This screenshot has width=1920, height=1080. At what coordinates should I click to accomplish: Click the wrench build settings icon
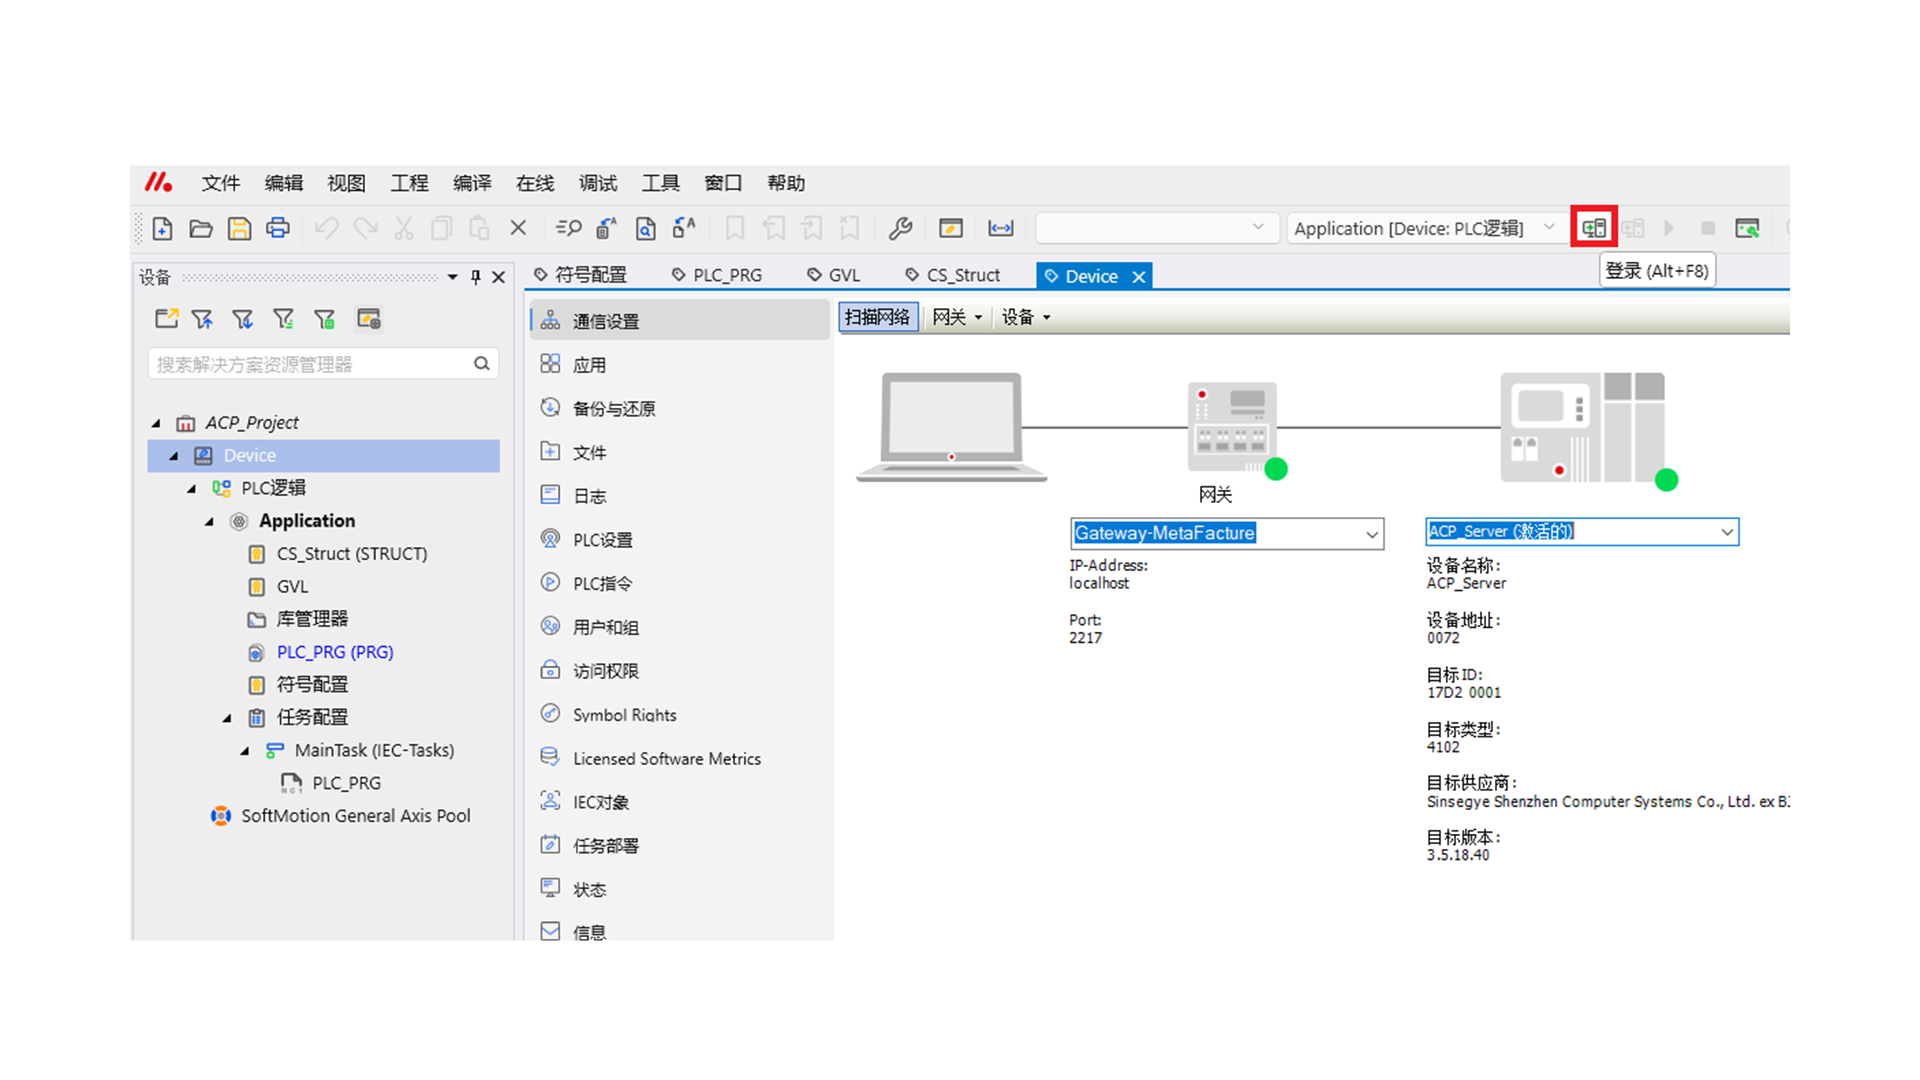[x=900, y=228]
